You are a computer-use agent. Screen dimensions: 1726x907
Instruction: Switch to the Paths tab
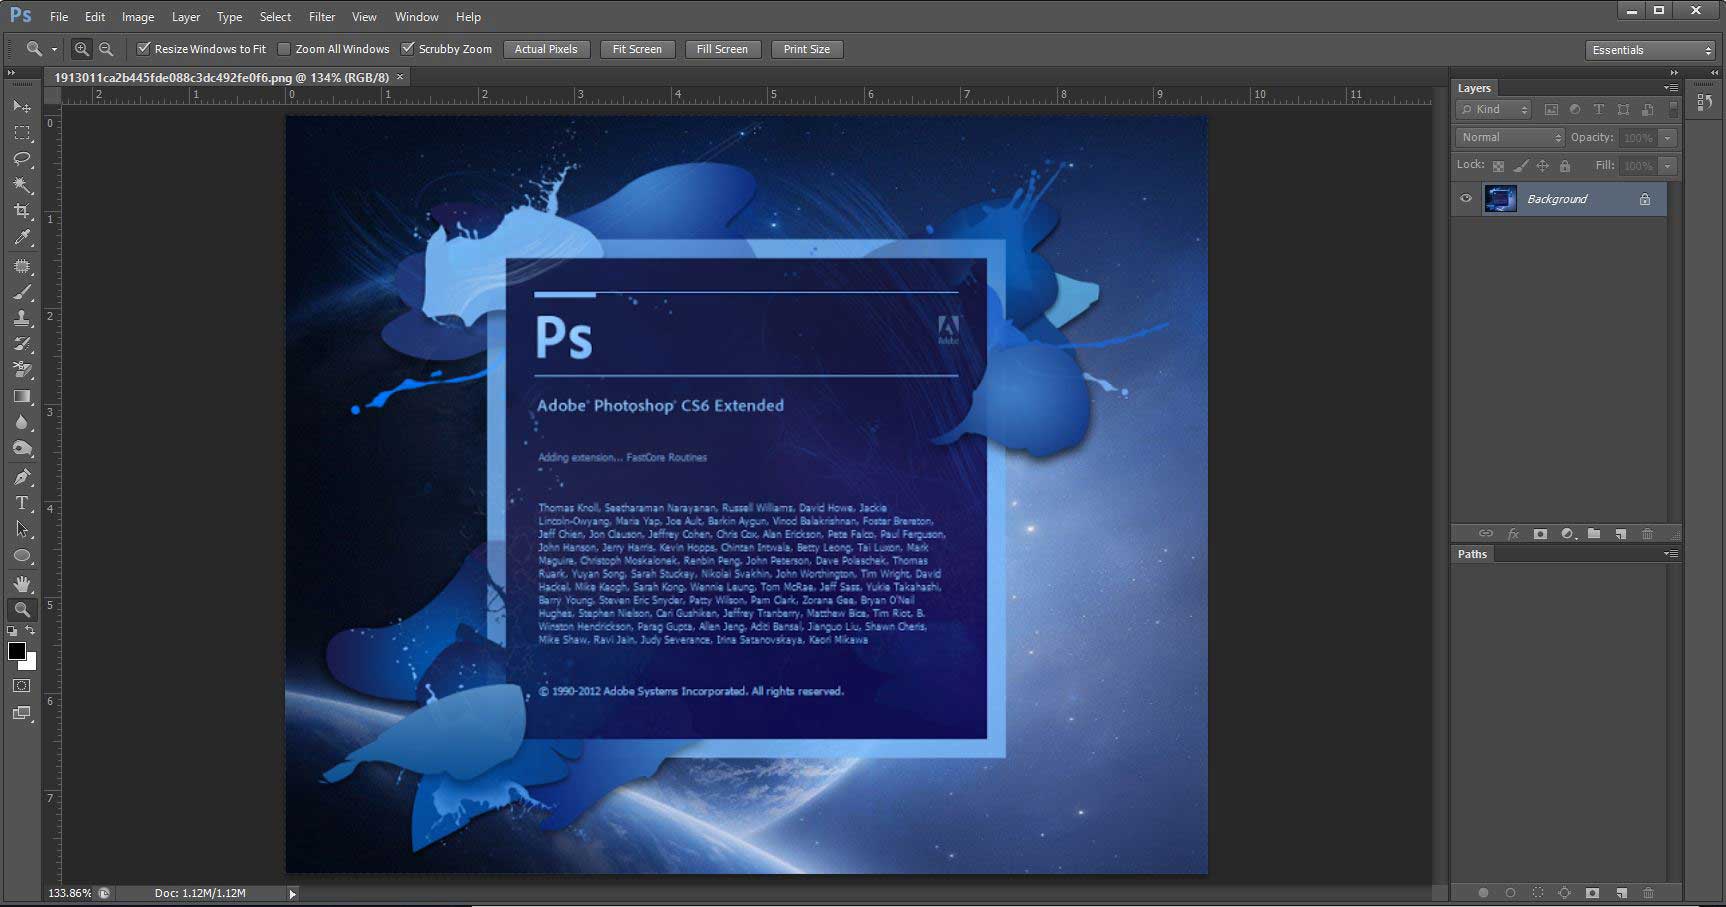coord(1472,554)
